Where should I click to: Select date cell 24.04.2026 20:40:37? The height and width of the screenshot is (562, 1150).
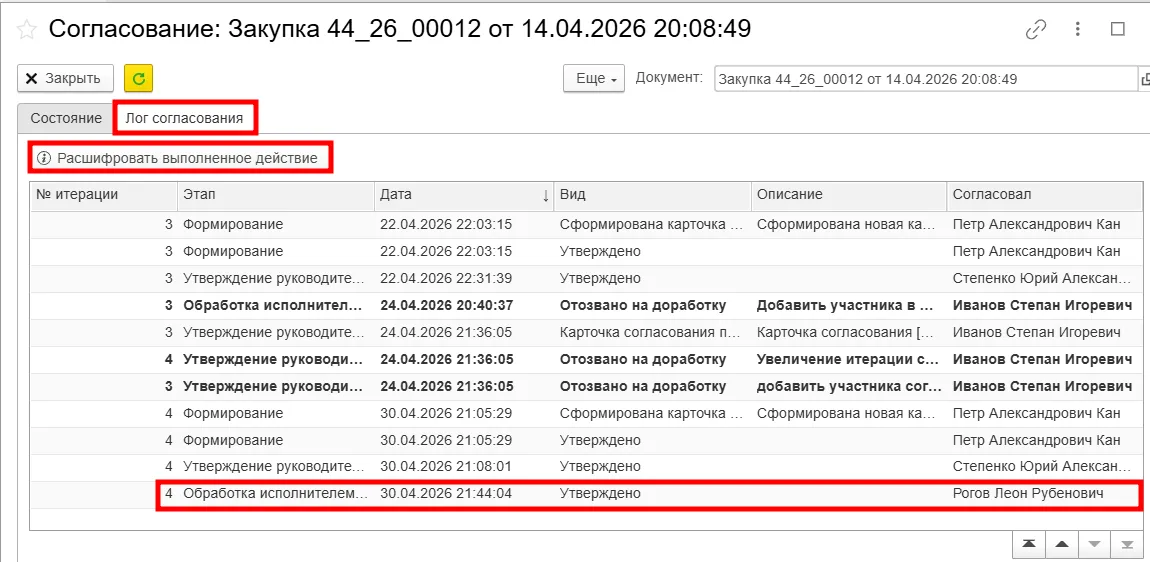[464, 305]
